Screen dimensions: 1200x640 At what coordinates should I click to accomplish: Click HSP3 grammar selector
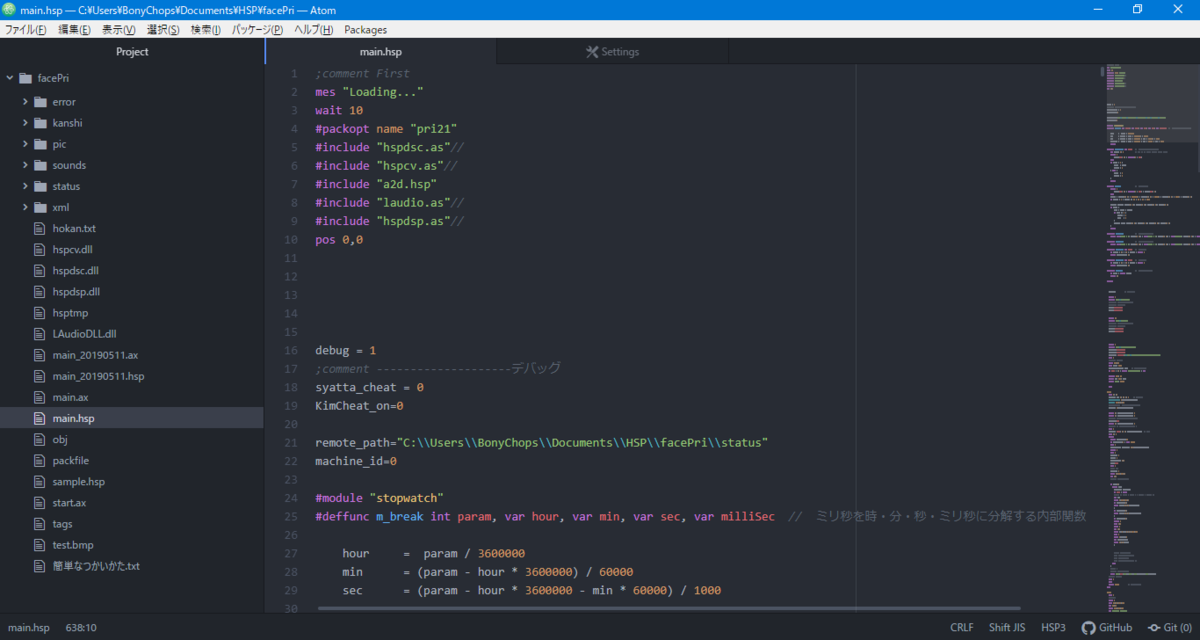click(1053, 628)
